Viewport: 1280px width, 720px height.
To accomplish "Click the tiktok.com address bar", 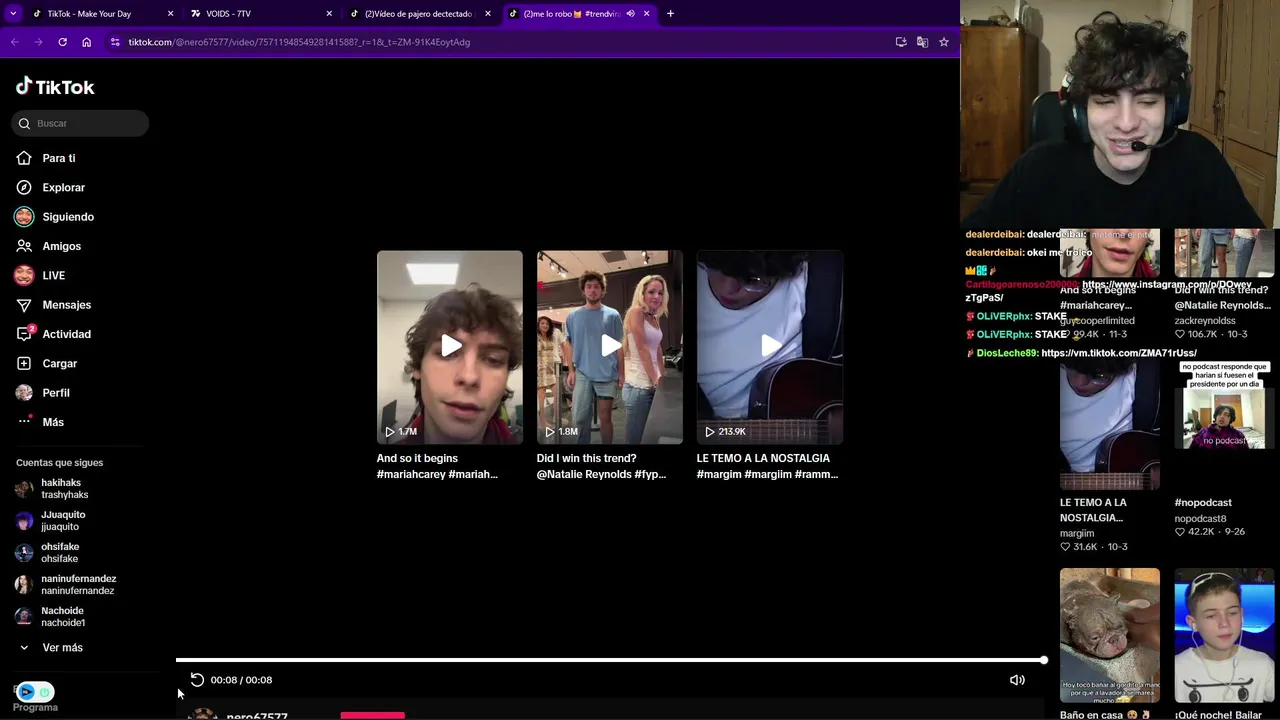I will click(x=500, y=42).
